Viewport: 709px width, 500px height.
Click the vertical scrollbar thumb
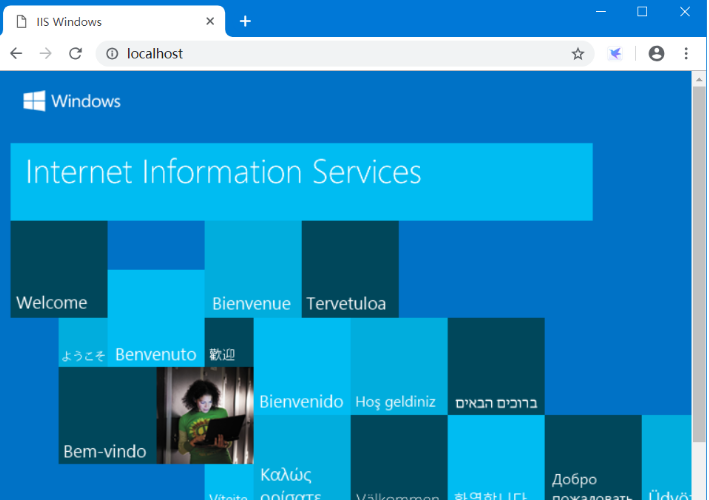(x=699, y=264)
